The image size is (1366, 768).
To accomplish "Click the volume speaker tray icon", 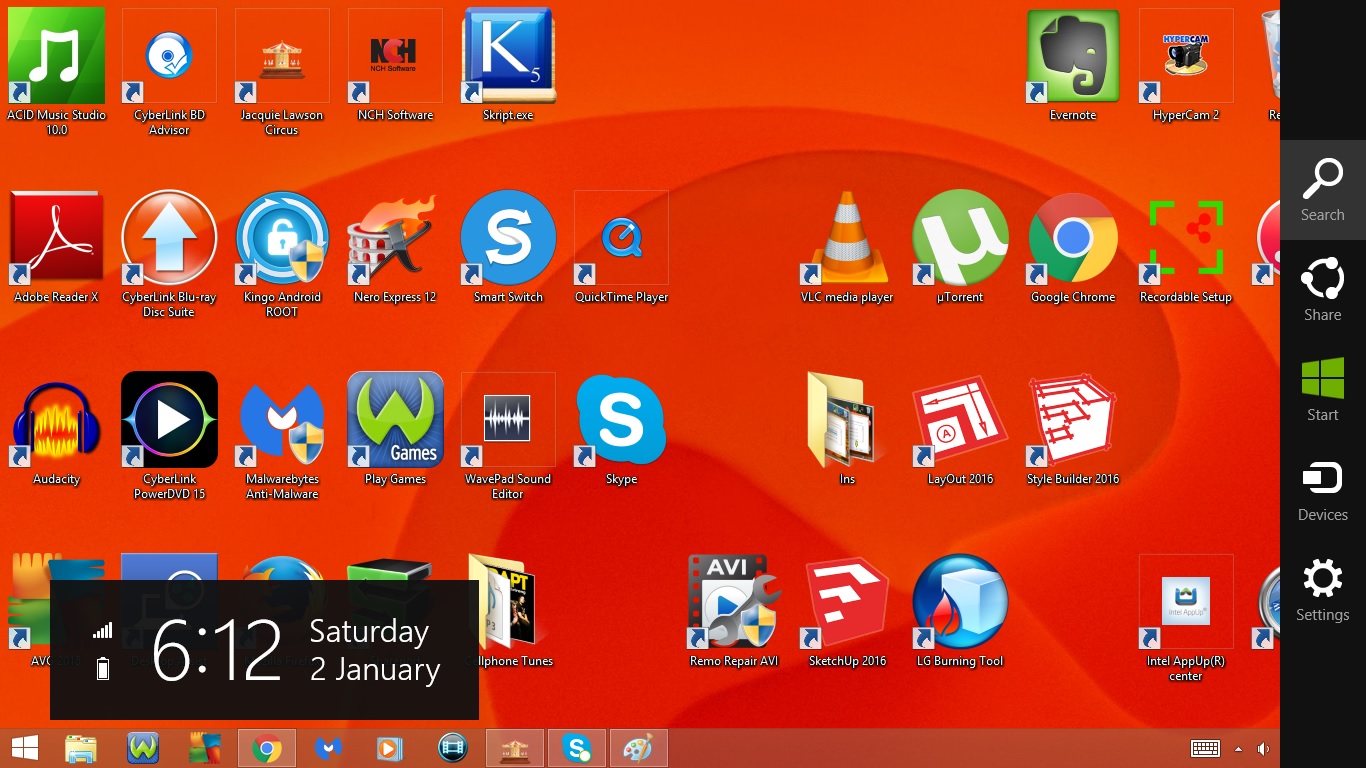I will [x=1264, y=749].
